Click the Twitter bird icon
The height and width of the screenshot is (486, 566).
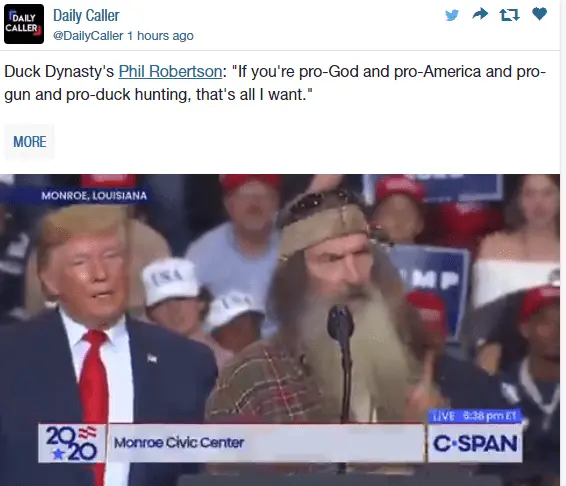[452, 15]
